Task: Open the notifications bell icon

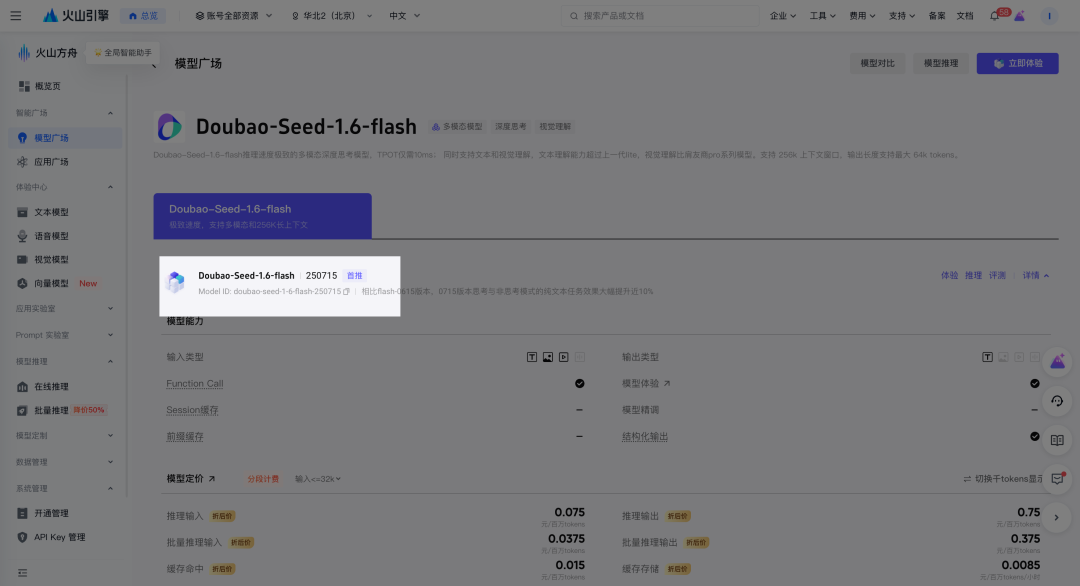Action: [995, 16]
